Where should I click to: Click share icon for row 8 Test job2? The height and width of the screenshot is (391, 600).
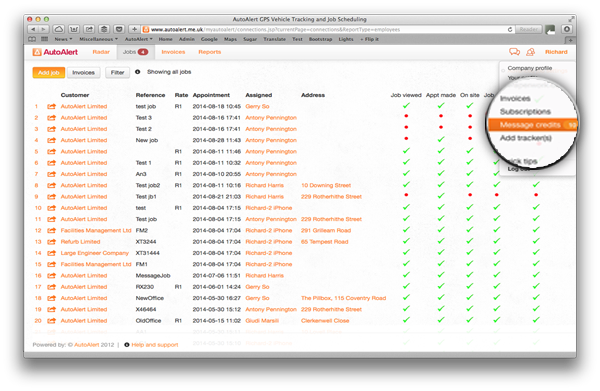coord(51,186)
